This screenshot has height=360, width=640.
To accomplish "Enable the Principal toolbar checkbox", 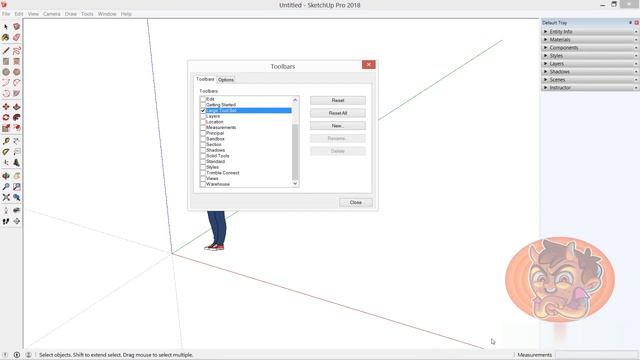I will (203, 133).
